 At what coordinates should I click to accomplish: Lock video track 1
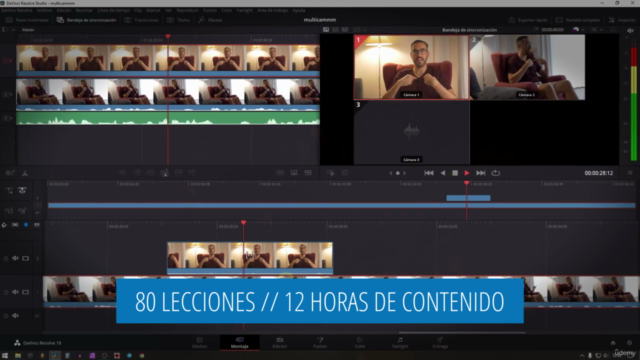[6, 292]
